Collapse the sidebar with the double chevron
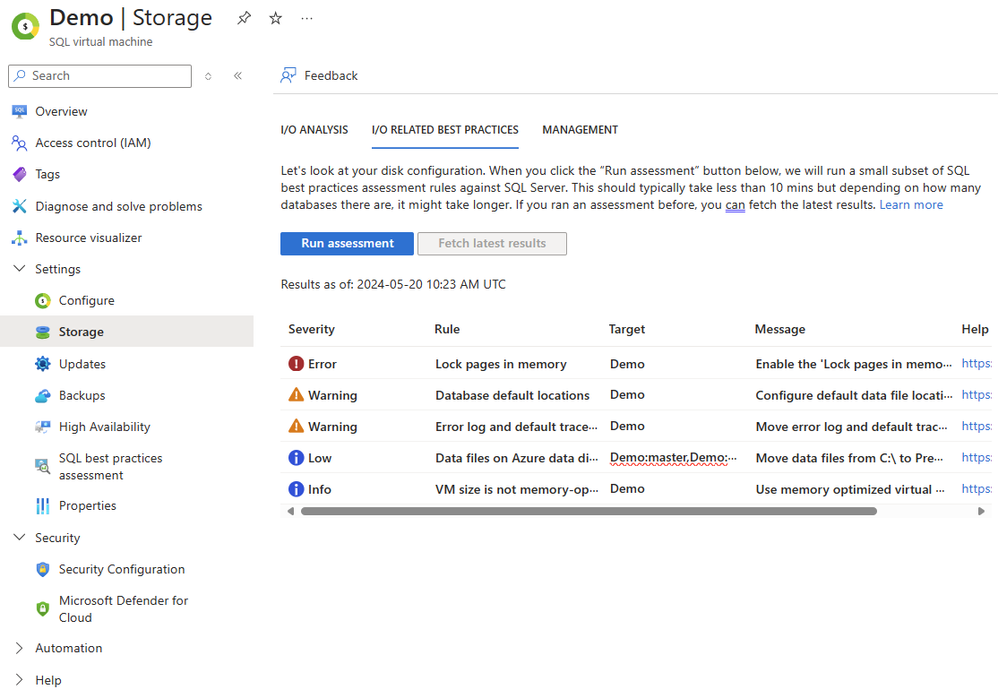 pyautogui.click(x=237, y=76)
